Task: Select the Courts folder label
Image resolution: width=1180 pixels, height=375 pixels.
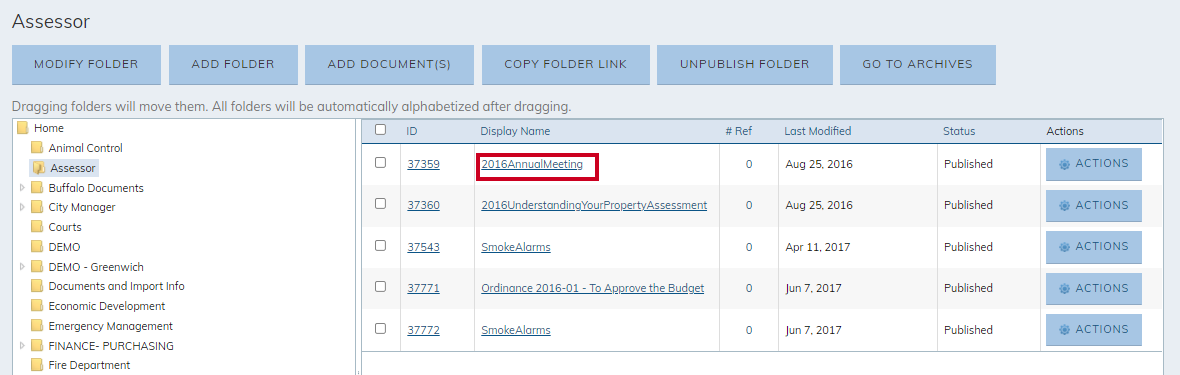Action: 65,227
